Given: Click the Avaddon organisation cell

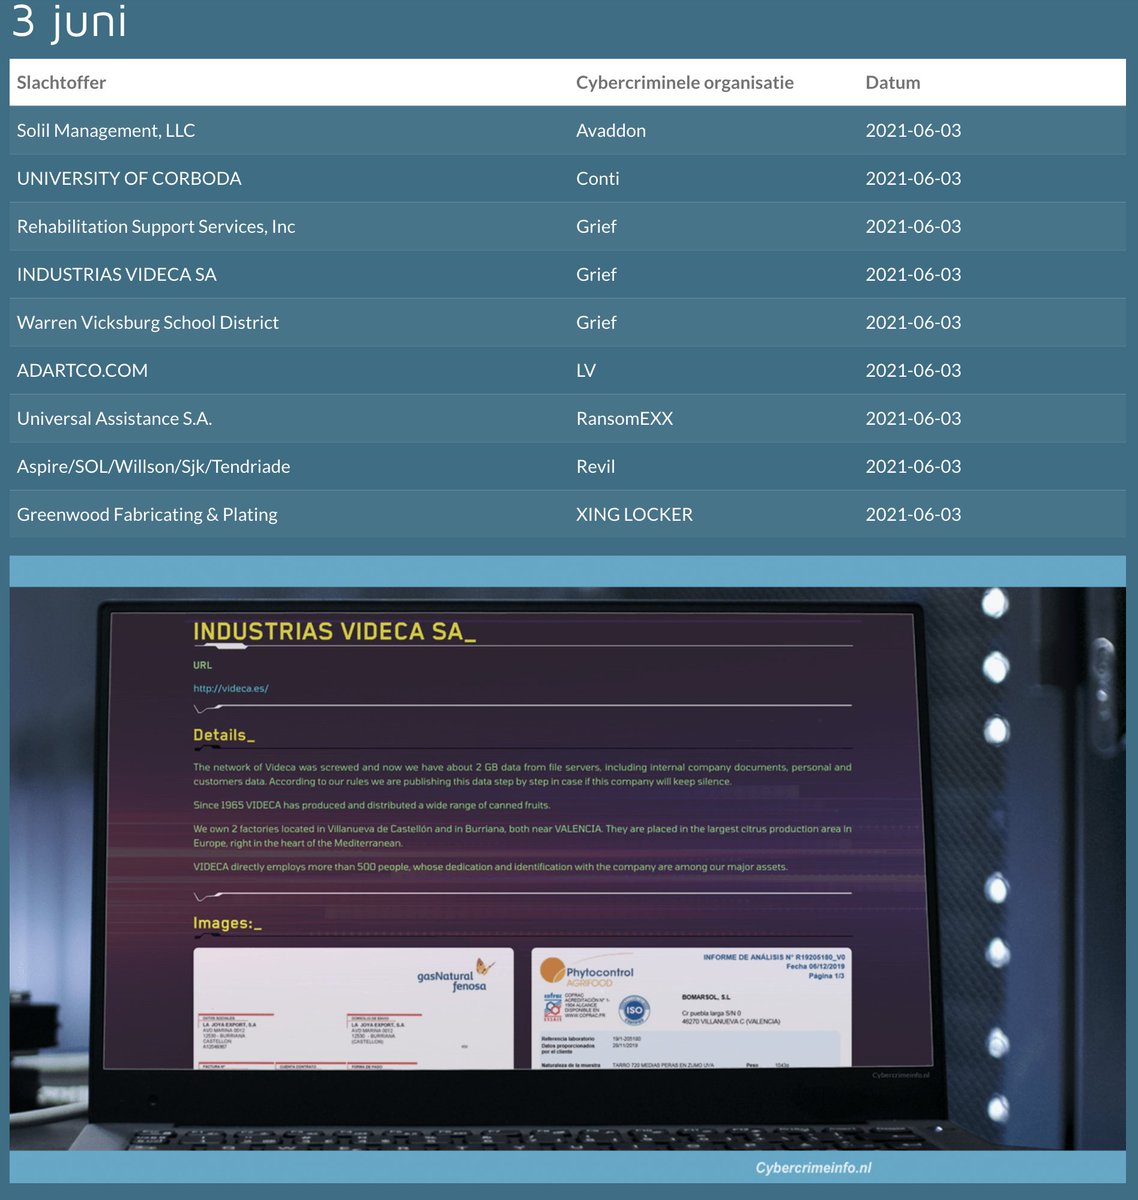Looking at the screenshot, I should [x=611, y=131].
